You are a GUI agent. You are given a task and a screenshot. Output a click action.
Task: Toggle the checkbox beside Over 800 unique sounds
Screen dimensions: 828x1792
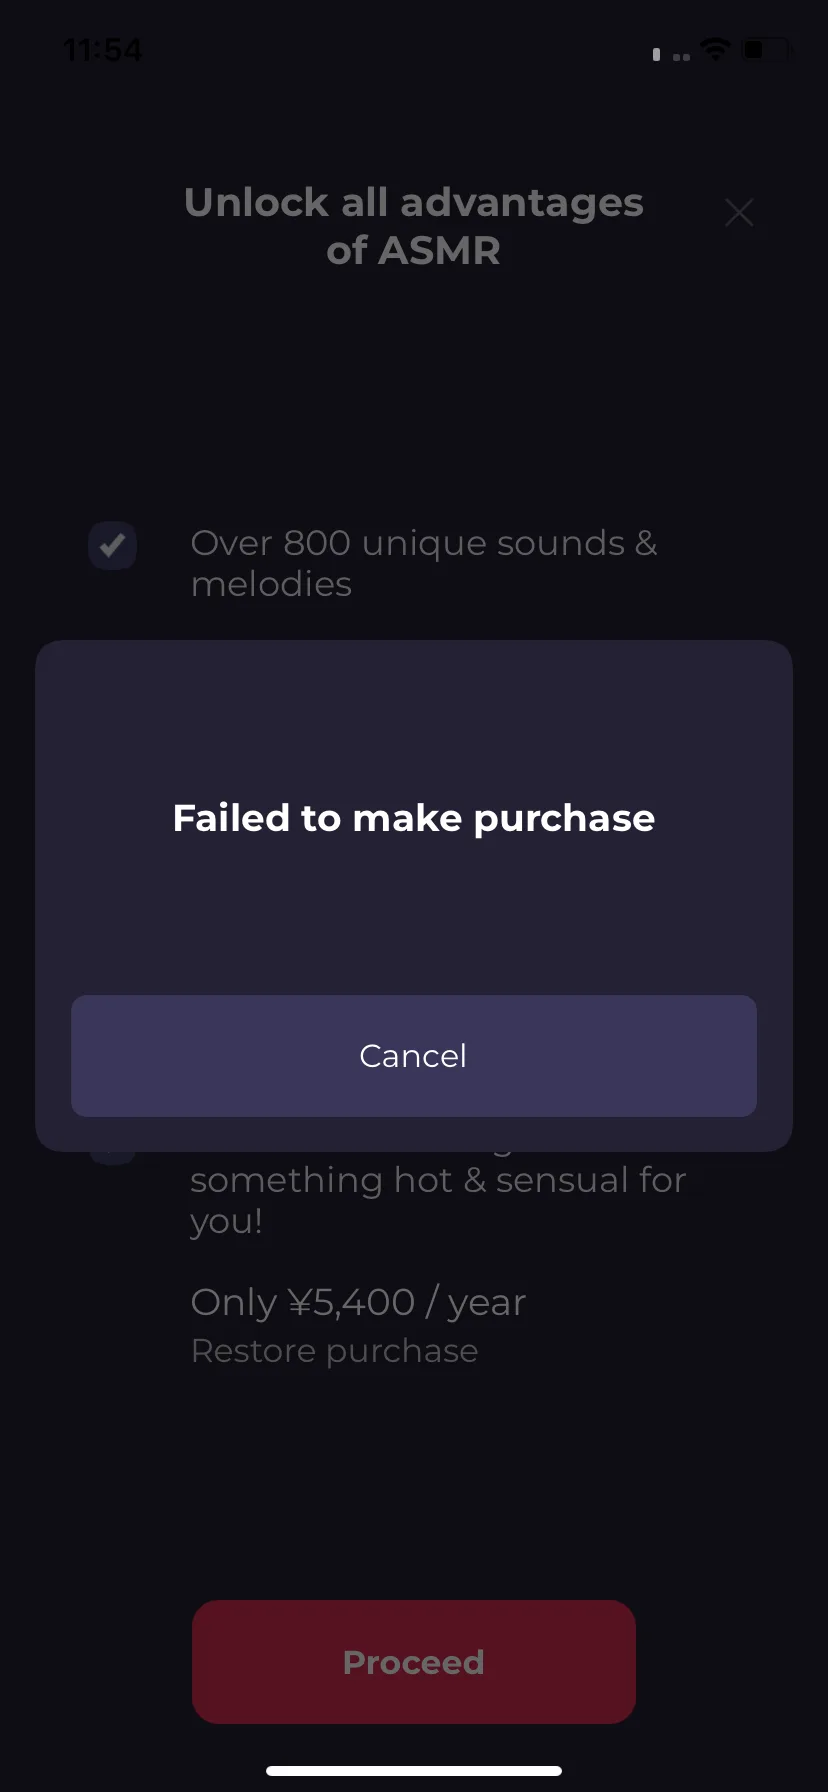tap(113, 546)
